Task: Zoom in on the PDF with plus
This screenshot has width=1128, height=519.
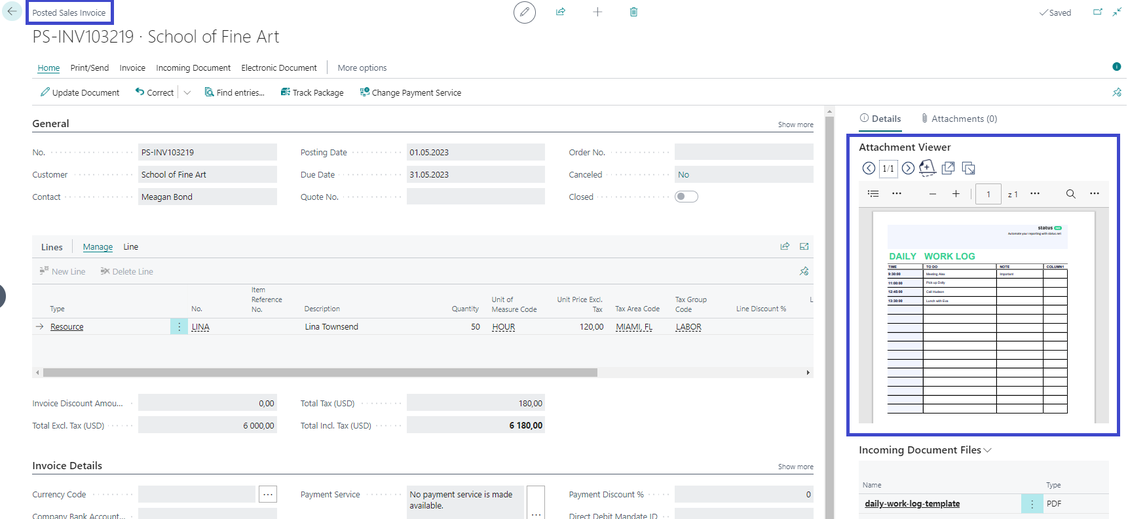Action: point(956,194)
